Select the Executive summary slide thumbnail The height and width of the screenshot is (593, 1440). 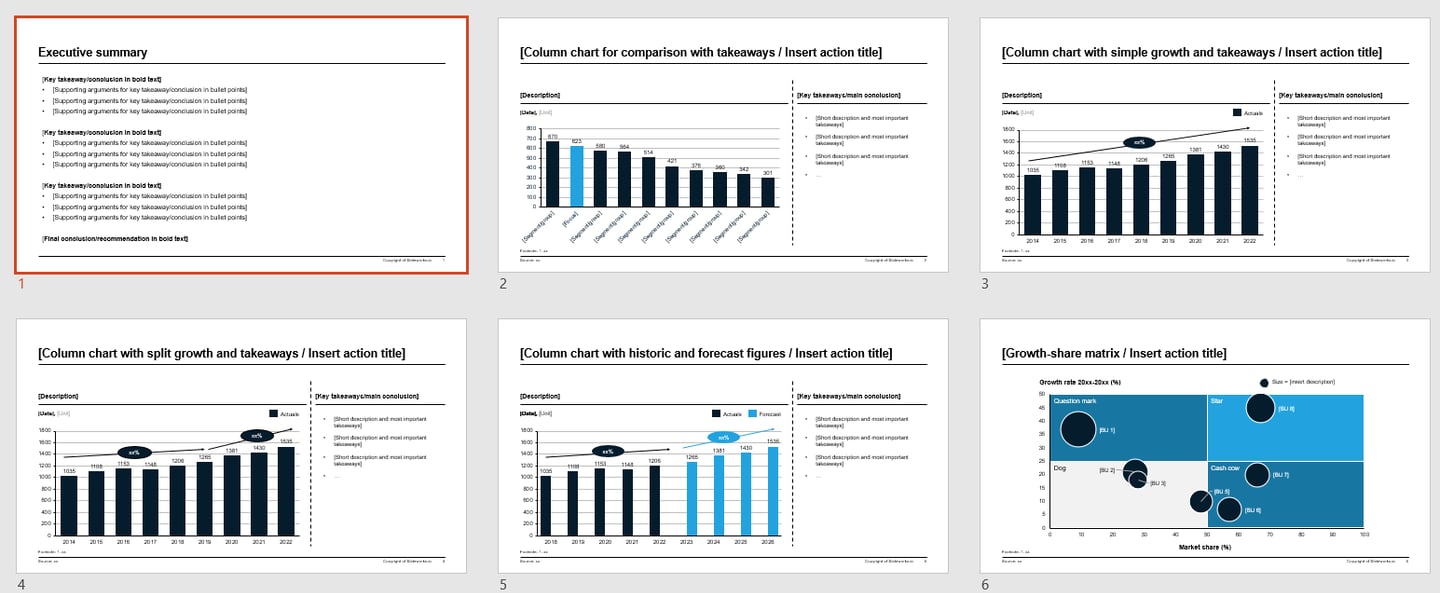point(241,145)
